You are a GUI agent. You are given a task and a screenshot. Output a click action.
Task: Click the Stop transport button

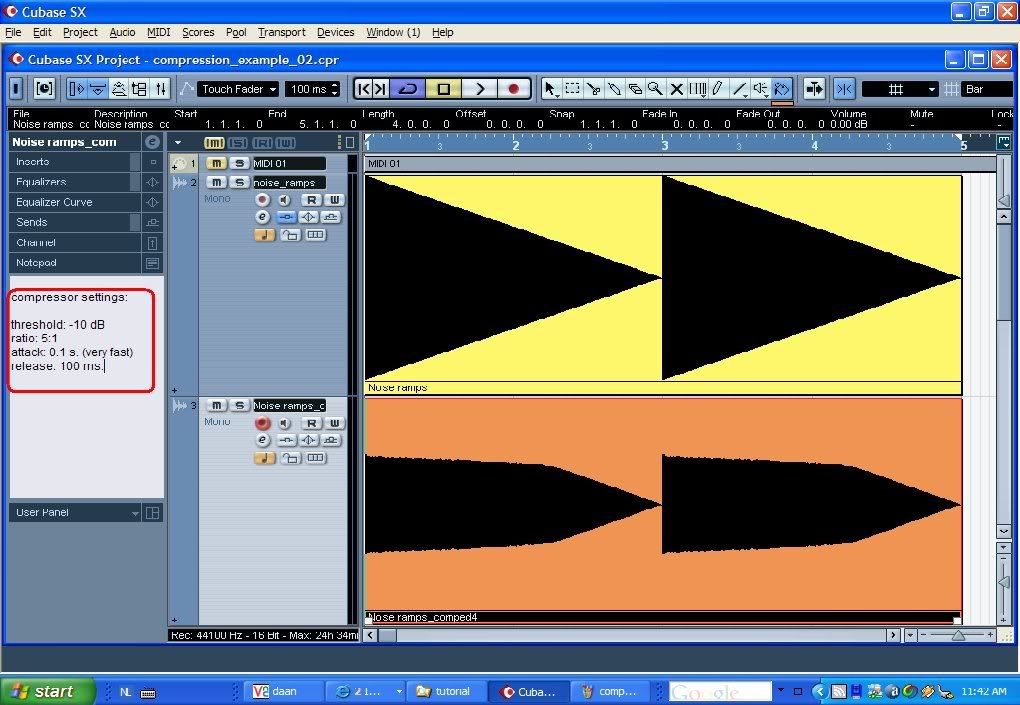(444, 88)
